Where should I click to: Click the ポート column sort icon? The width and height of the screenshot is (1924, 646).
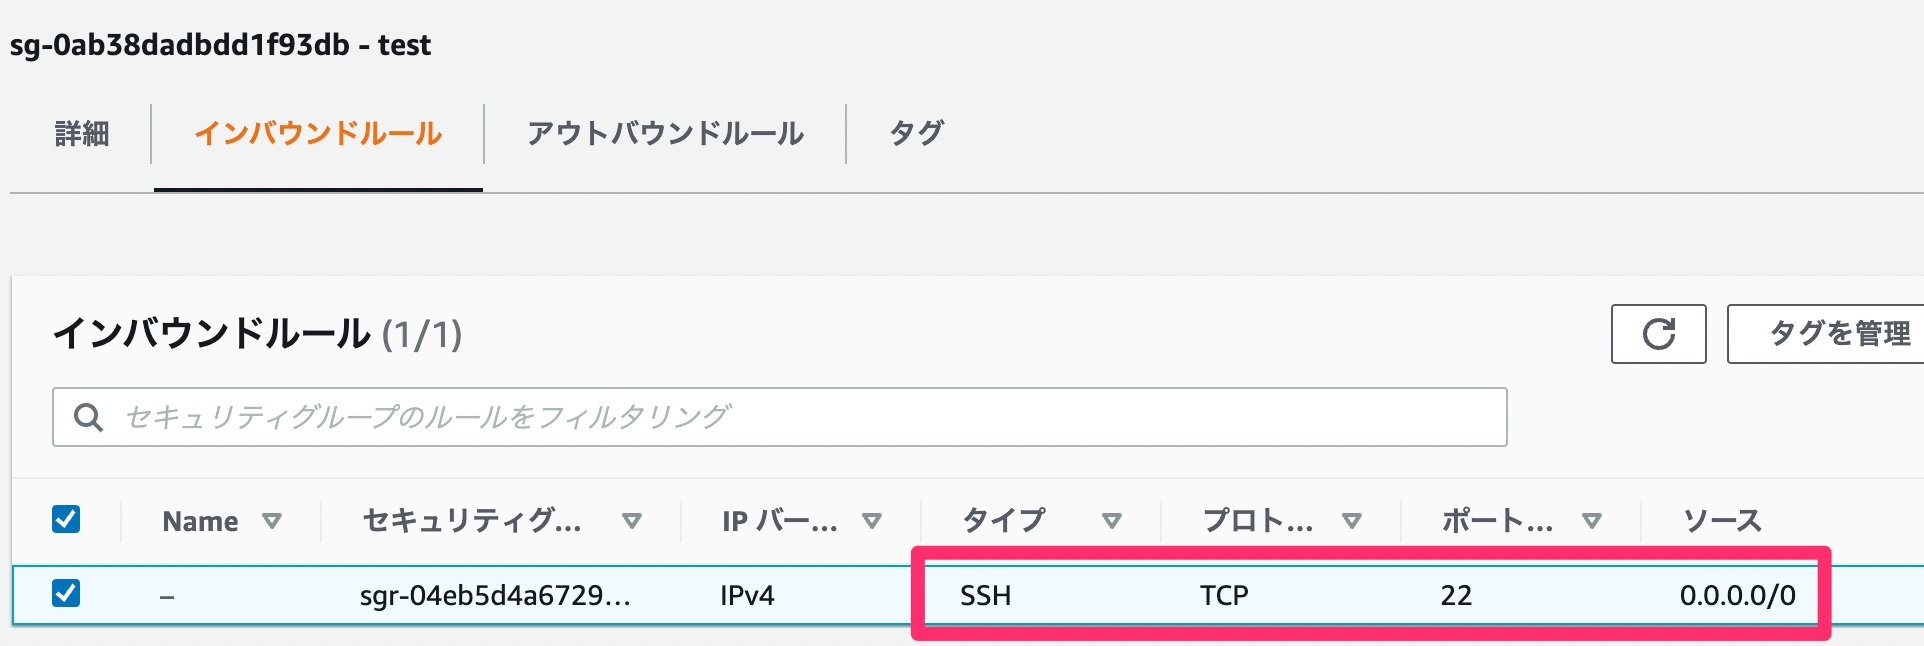tap(1593, 520)
